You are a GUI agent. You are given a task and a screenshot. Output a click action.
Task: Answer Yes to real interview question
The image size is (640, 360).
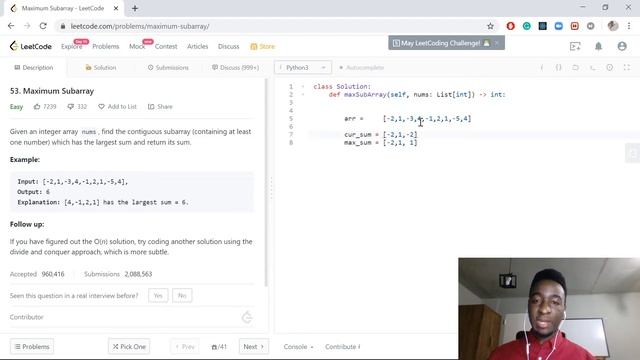click(x=158, y=295)
